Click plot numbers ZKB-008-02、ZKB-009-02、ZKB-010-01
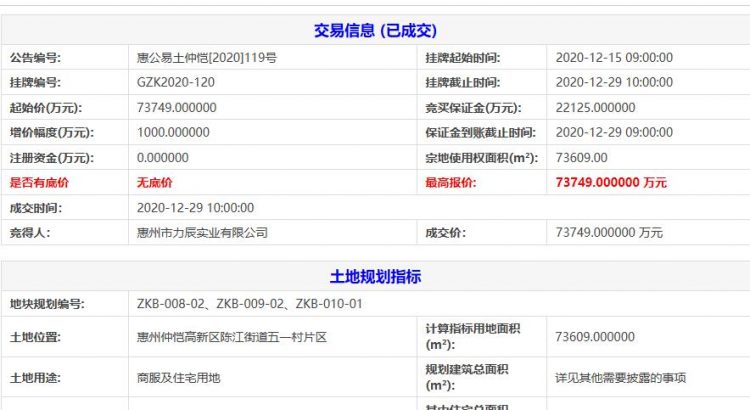This screenshot has height=410, width=750. 249,304
